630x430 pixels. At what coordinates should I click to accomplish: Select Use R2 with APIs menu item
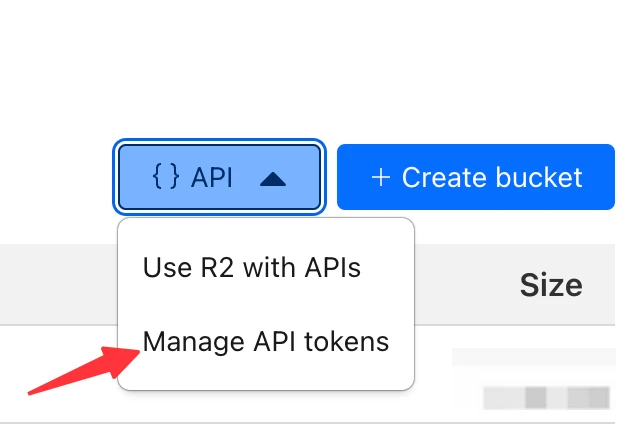(251, 268)
